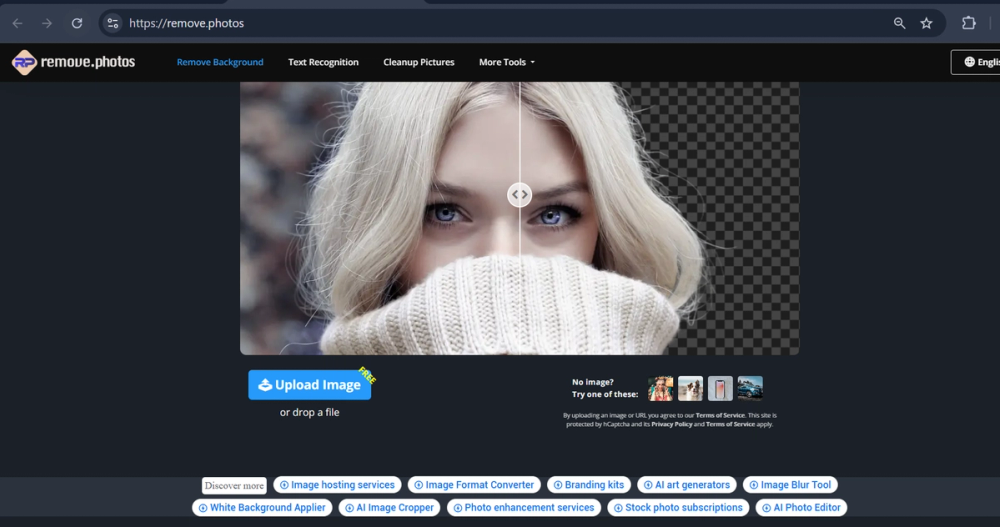Image resolution: width=1000 pixels, height=527 pixels.
Task: Open the Privacy Policy link
Action: (672, 424)
